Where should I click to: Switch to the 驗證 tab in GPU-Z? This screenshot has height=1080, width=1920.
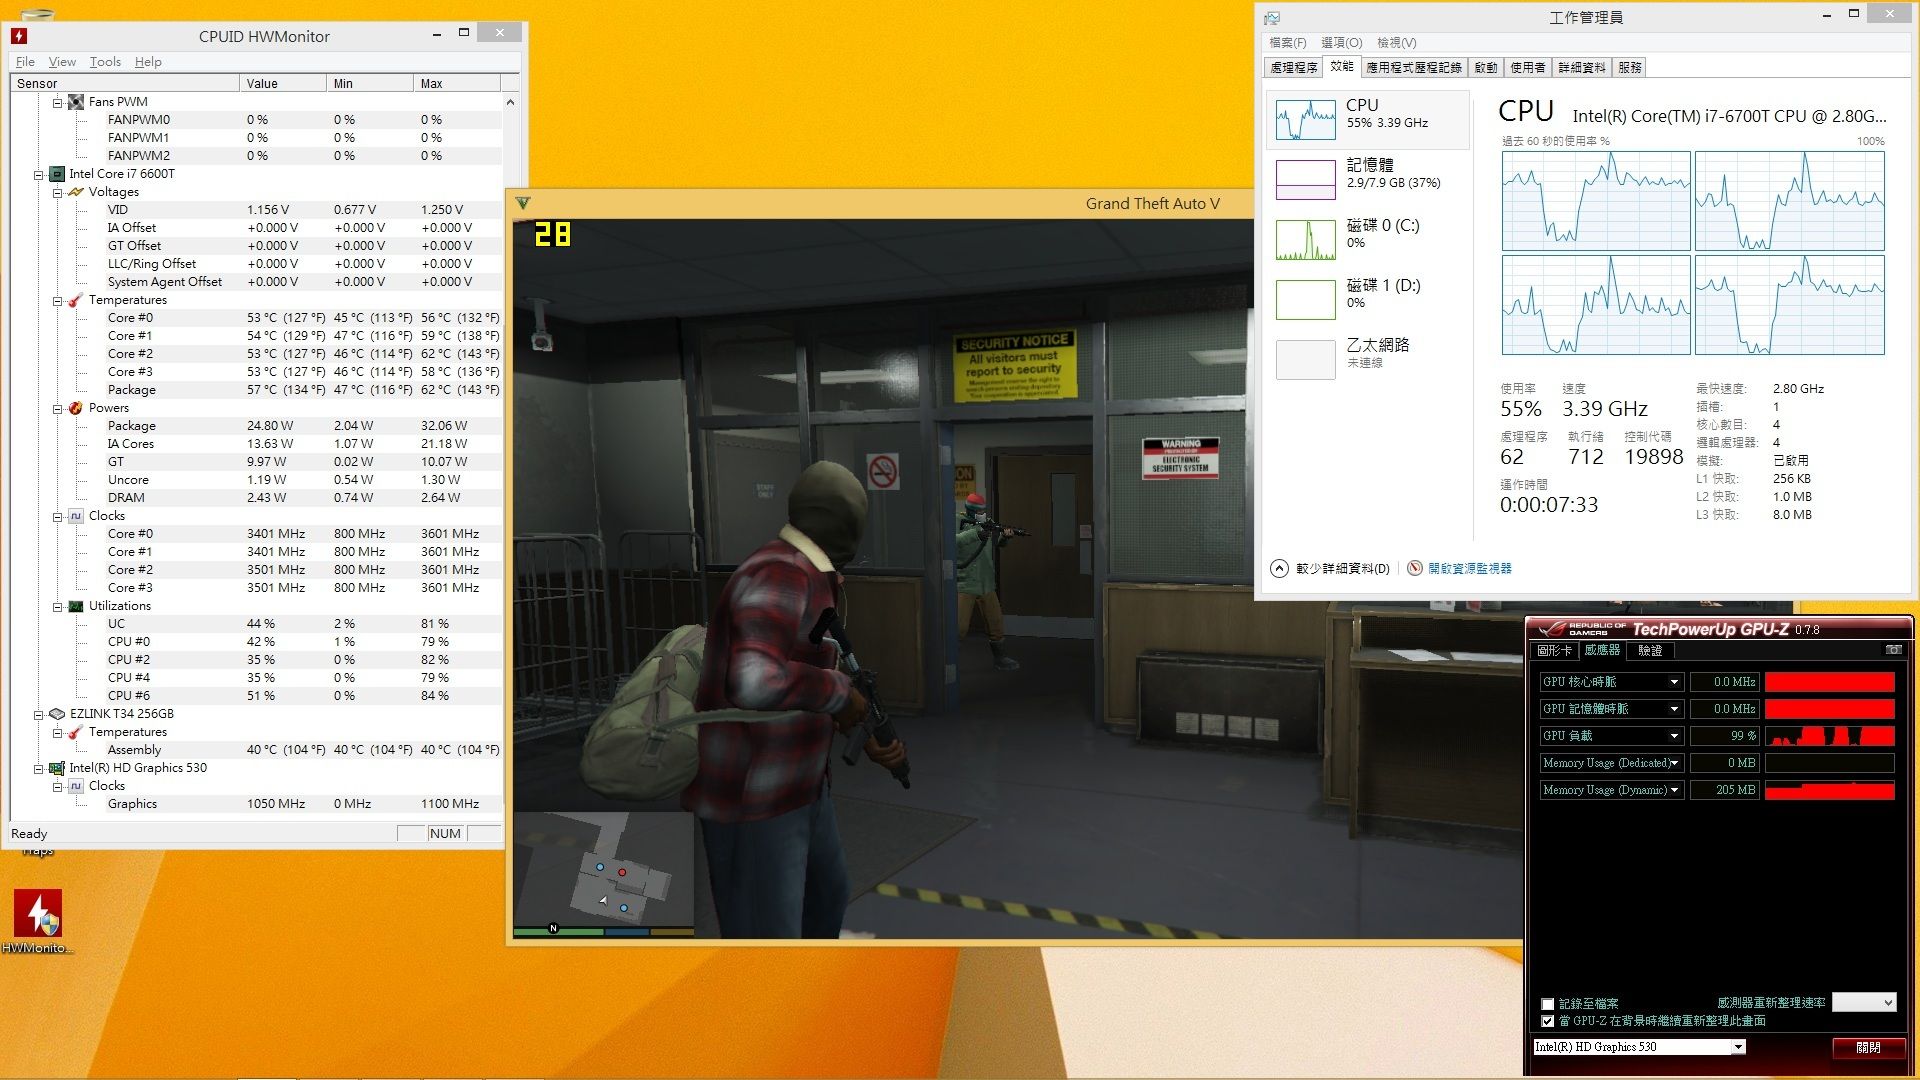pos(1650,651)
